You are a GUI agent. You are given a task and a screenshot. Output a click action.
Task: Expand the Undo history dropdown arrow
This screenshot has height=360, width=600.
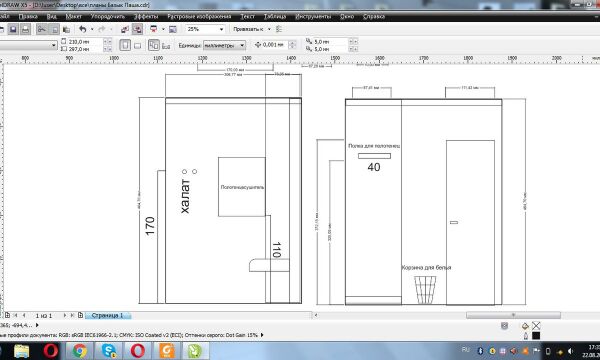(x=92, y=29)
